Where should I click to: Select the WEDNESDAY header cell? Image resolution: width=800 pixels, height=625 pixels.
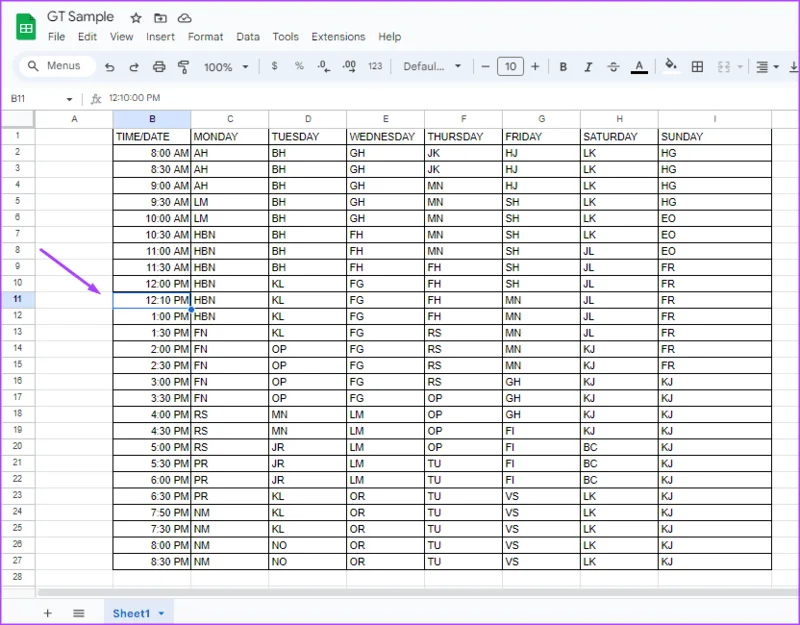pos(386,136)
